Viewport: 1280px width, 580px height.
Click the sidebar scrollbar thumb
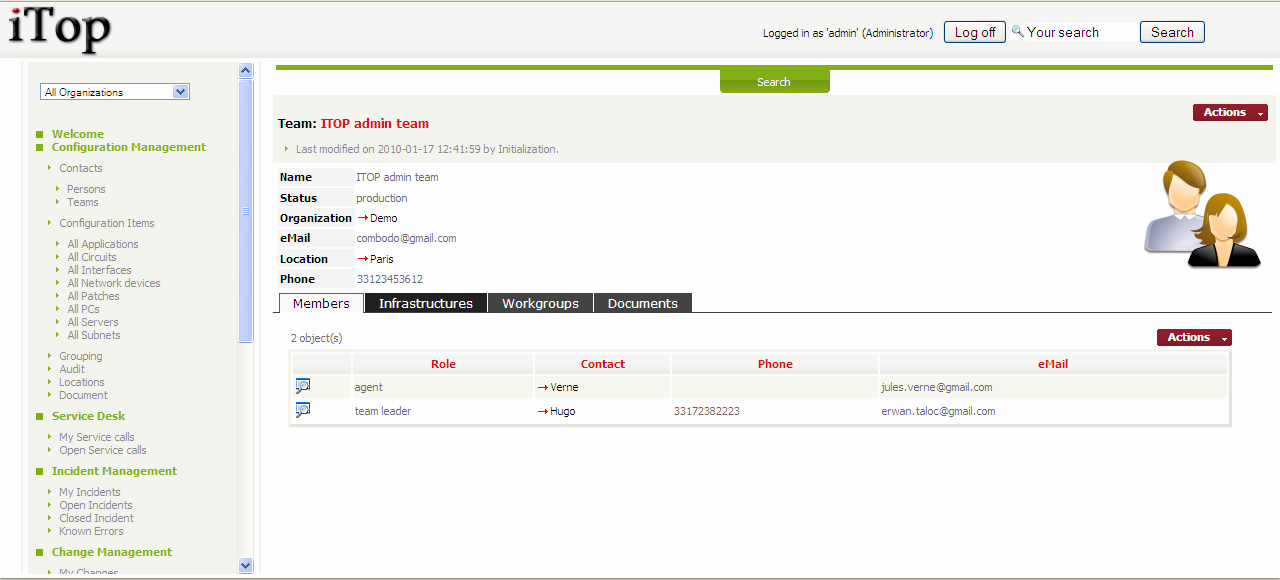point(246,211)
